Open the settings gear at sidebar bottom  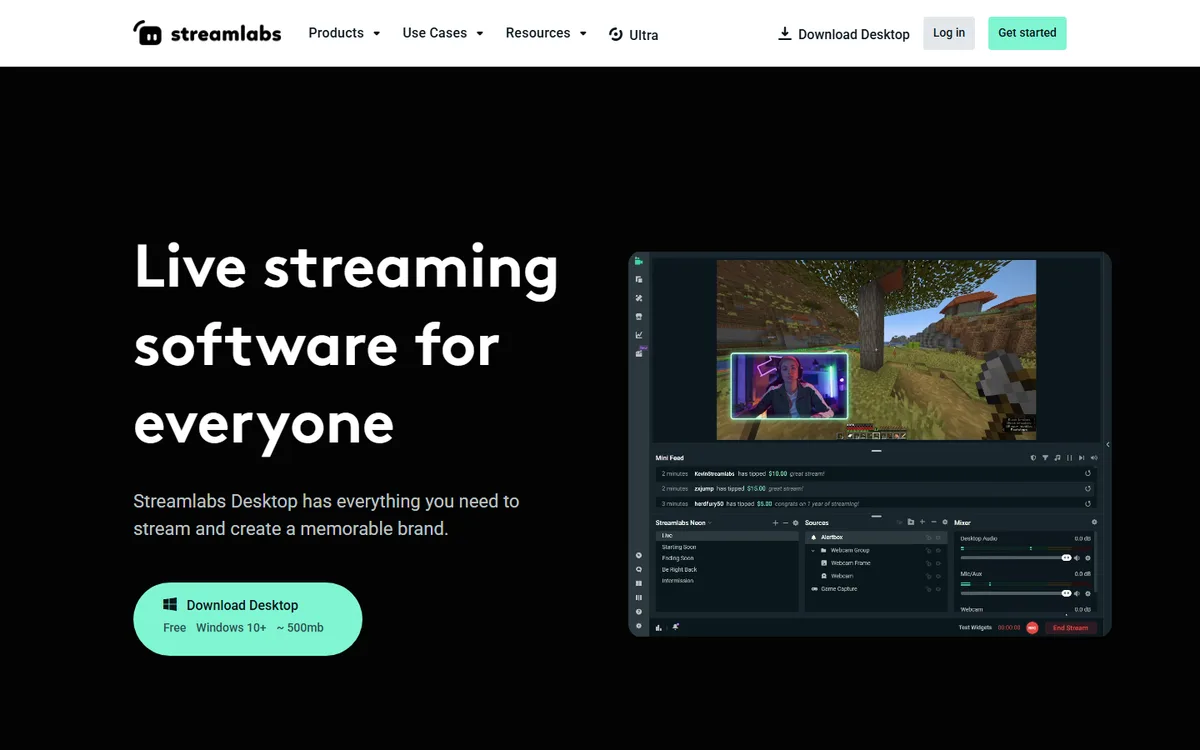pyautogui.click(x=639, y=626)
